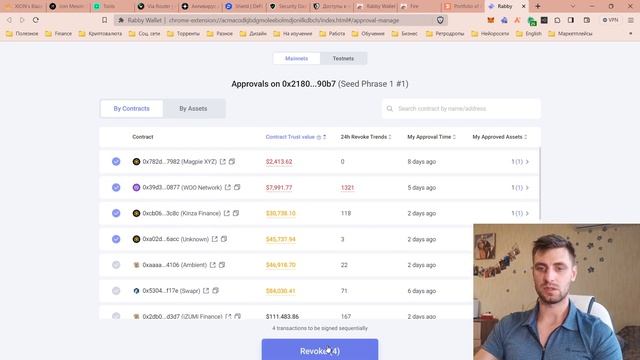Select the By Assets view
Viewport: 640px width, 360px height.
click(193, 109)
